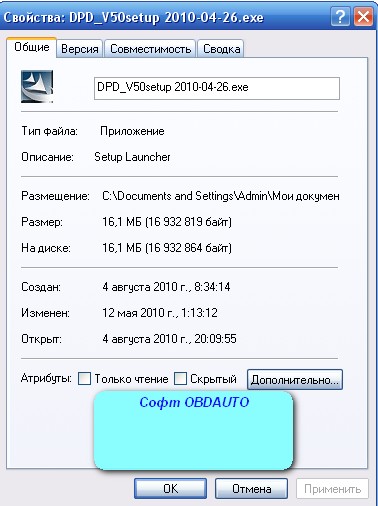Click the cyan Софт OBDAUTO banner
The height and width of the screenshot is (506, 378).
pos(194,430)
